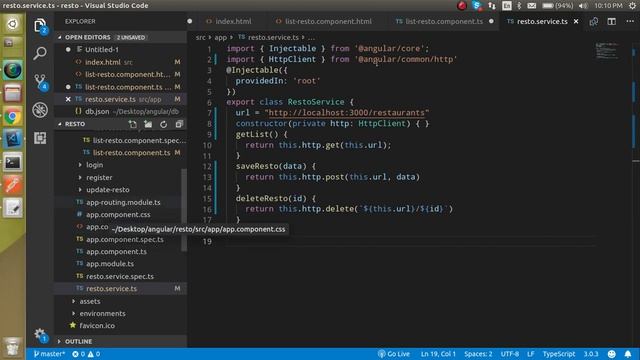The height and width of the screenshot is (360, 640).
Task: Click Ln 19, Col 1 in status bar
Action: coord(438,354)
